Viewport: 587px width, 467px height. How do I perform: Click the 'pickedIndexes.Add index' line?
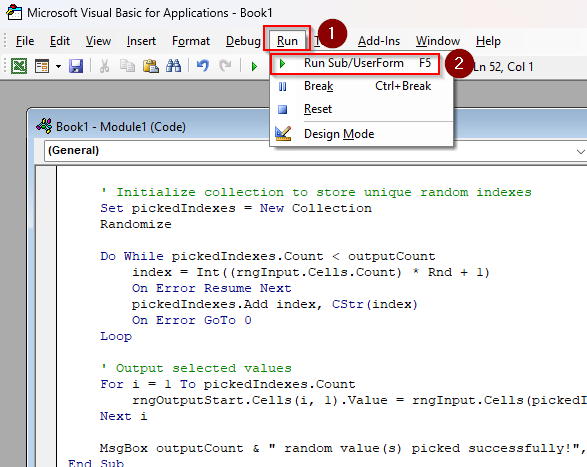coord(274,304)
